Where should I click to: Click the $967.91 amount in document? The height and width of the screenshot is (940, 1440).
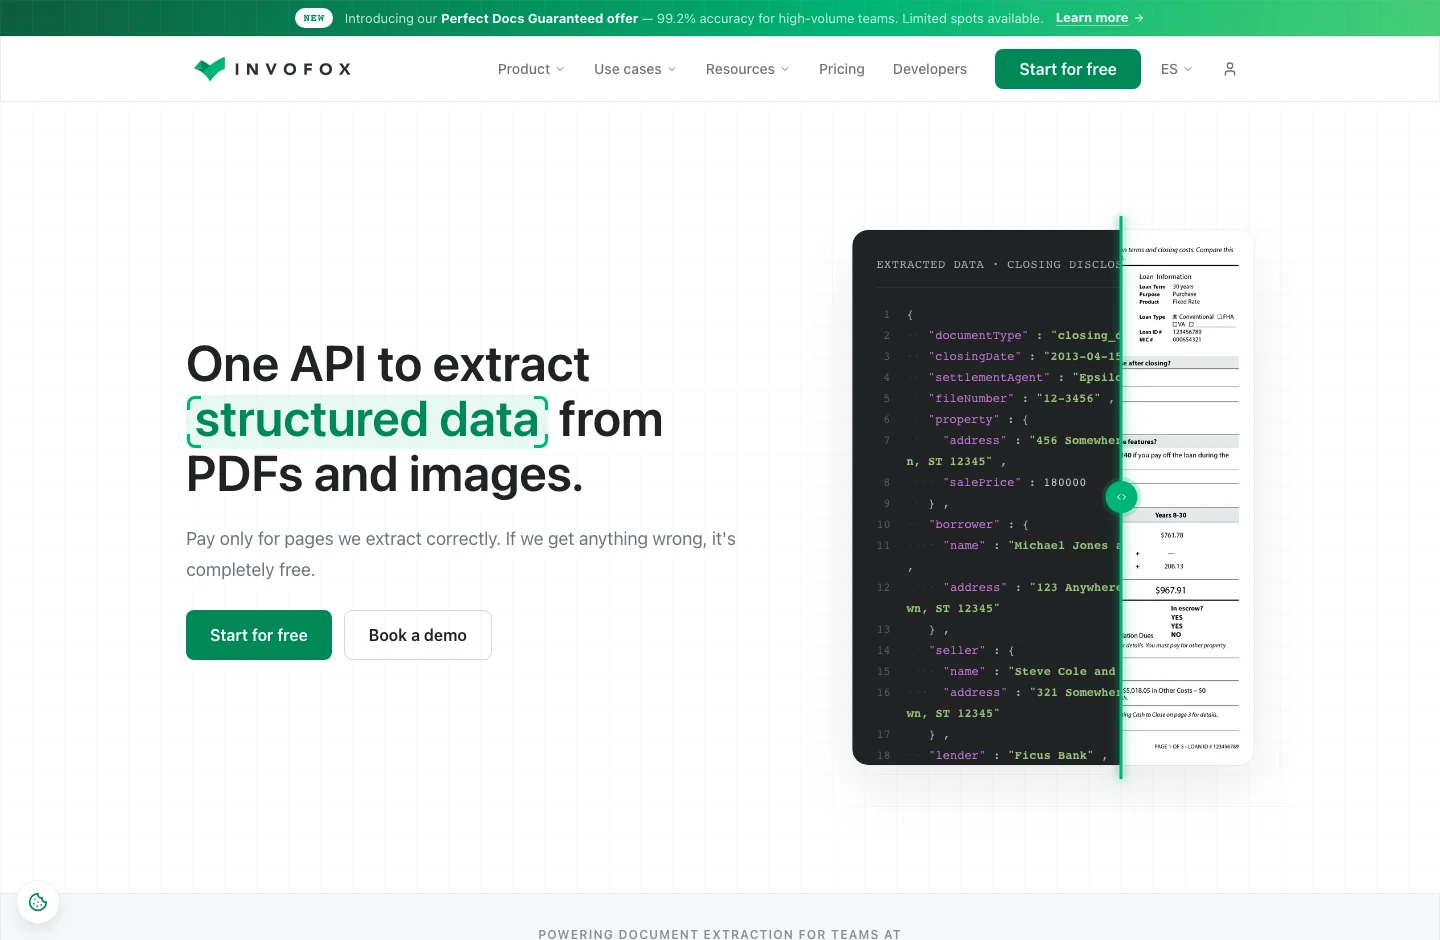click(1170, 590)
